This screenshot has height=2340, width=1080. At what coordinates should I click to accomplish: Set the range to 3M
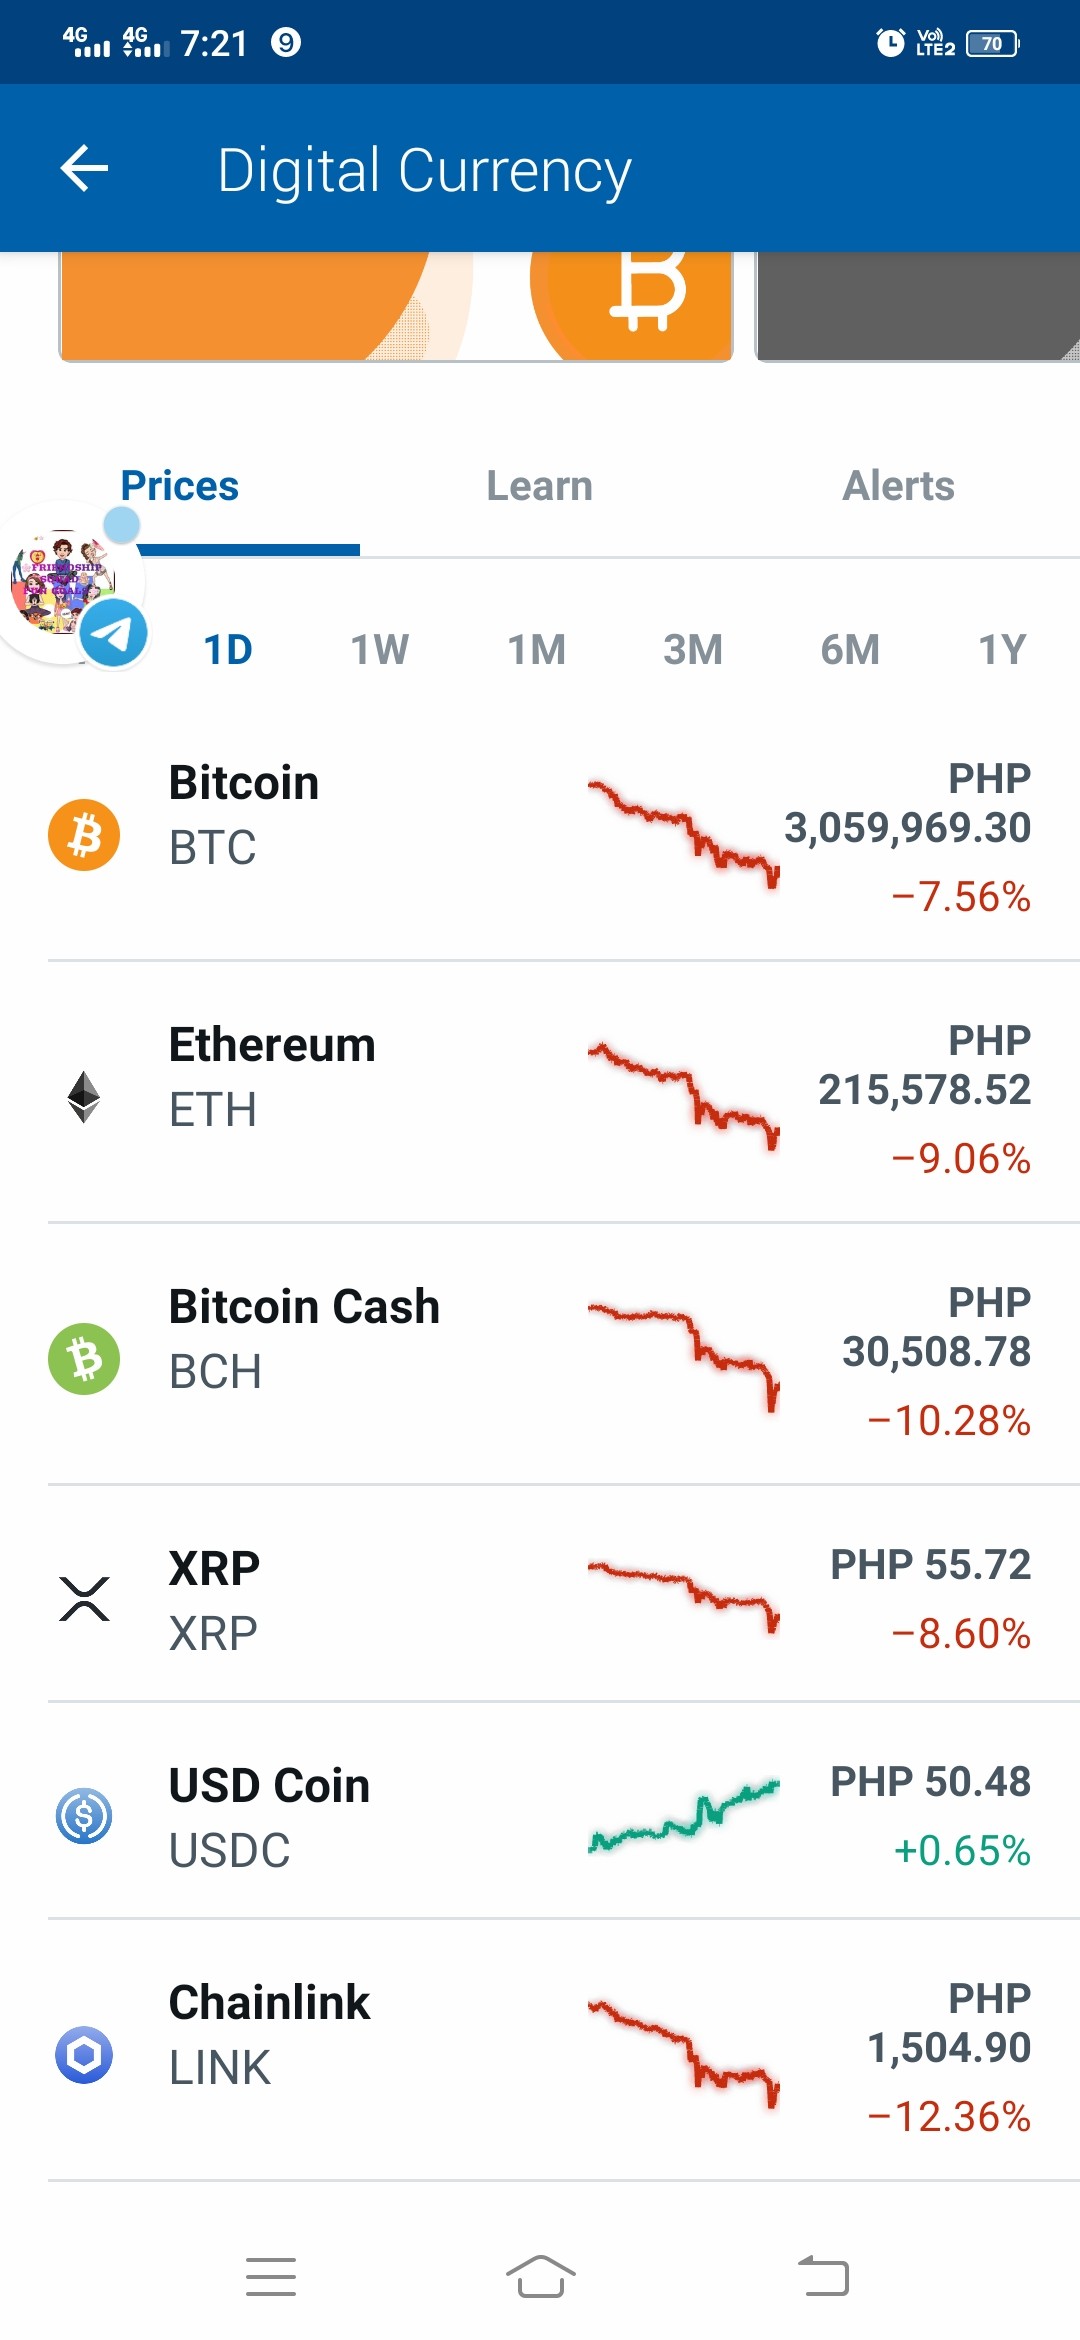(x=693, y=650)
